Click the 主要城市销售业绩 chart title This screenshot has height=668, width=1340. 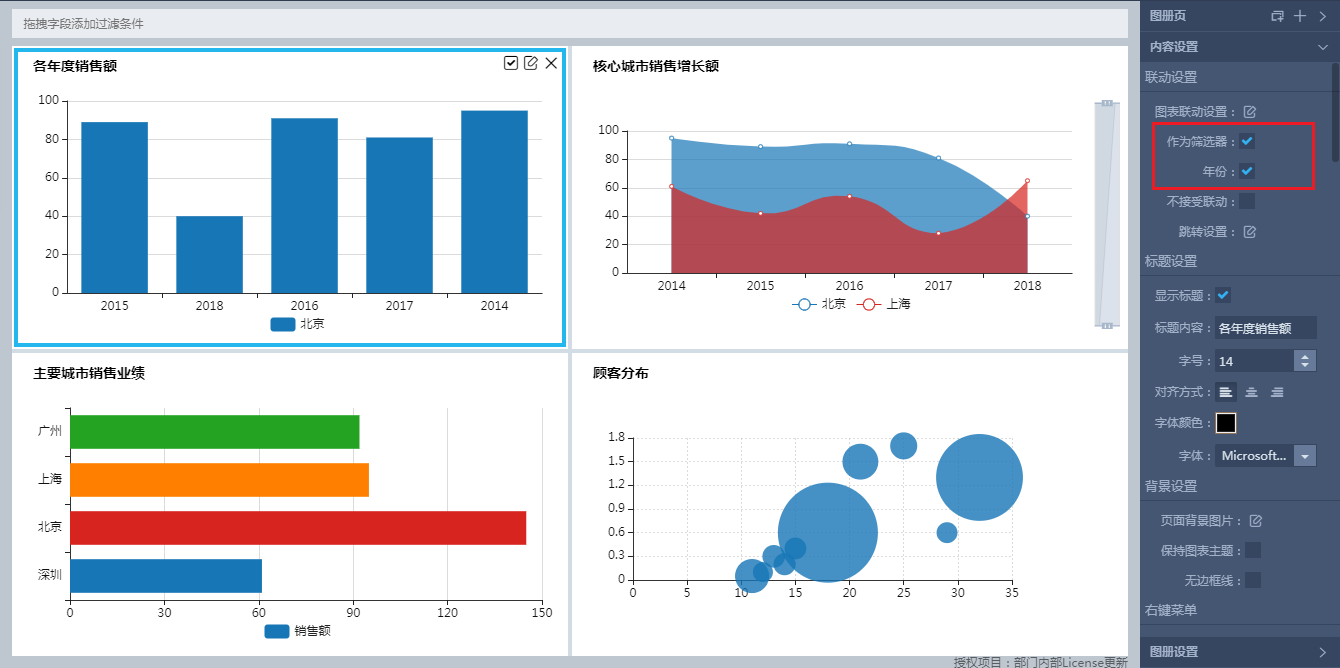point(89,373)
